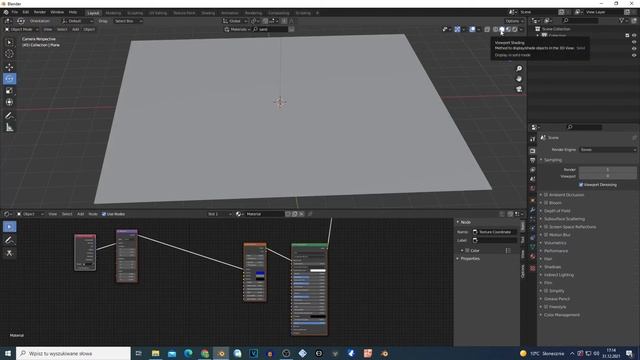Switch viewport shading to wireframe

click(496, 29)
